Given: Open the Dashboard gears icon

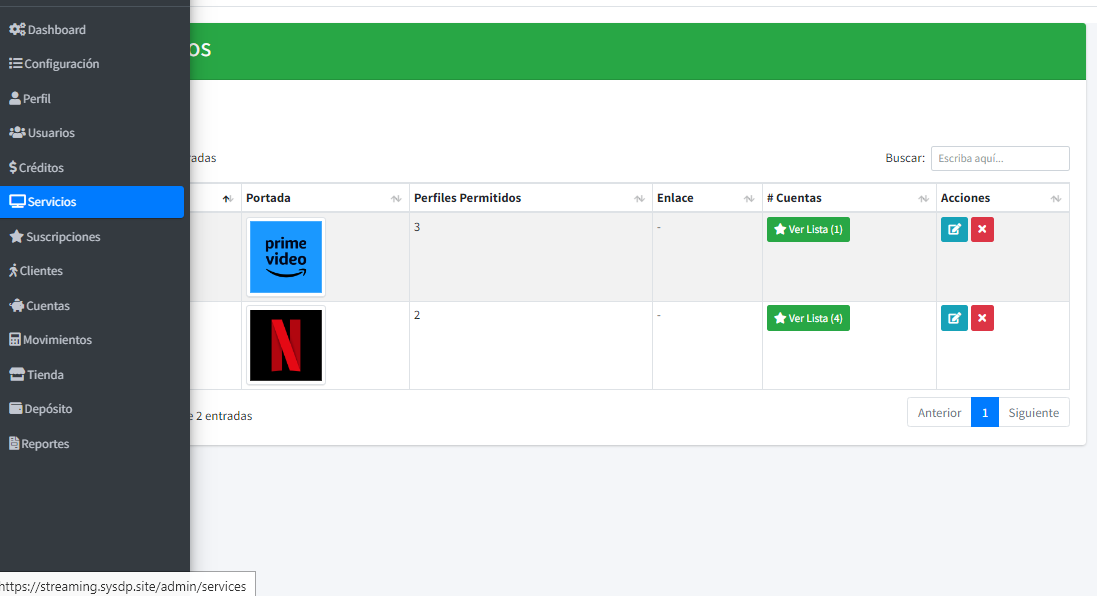Looking at the screenshot, I should point(17,29).
